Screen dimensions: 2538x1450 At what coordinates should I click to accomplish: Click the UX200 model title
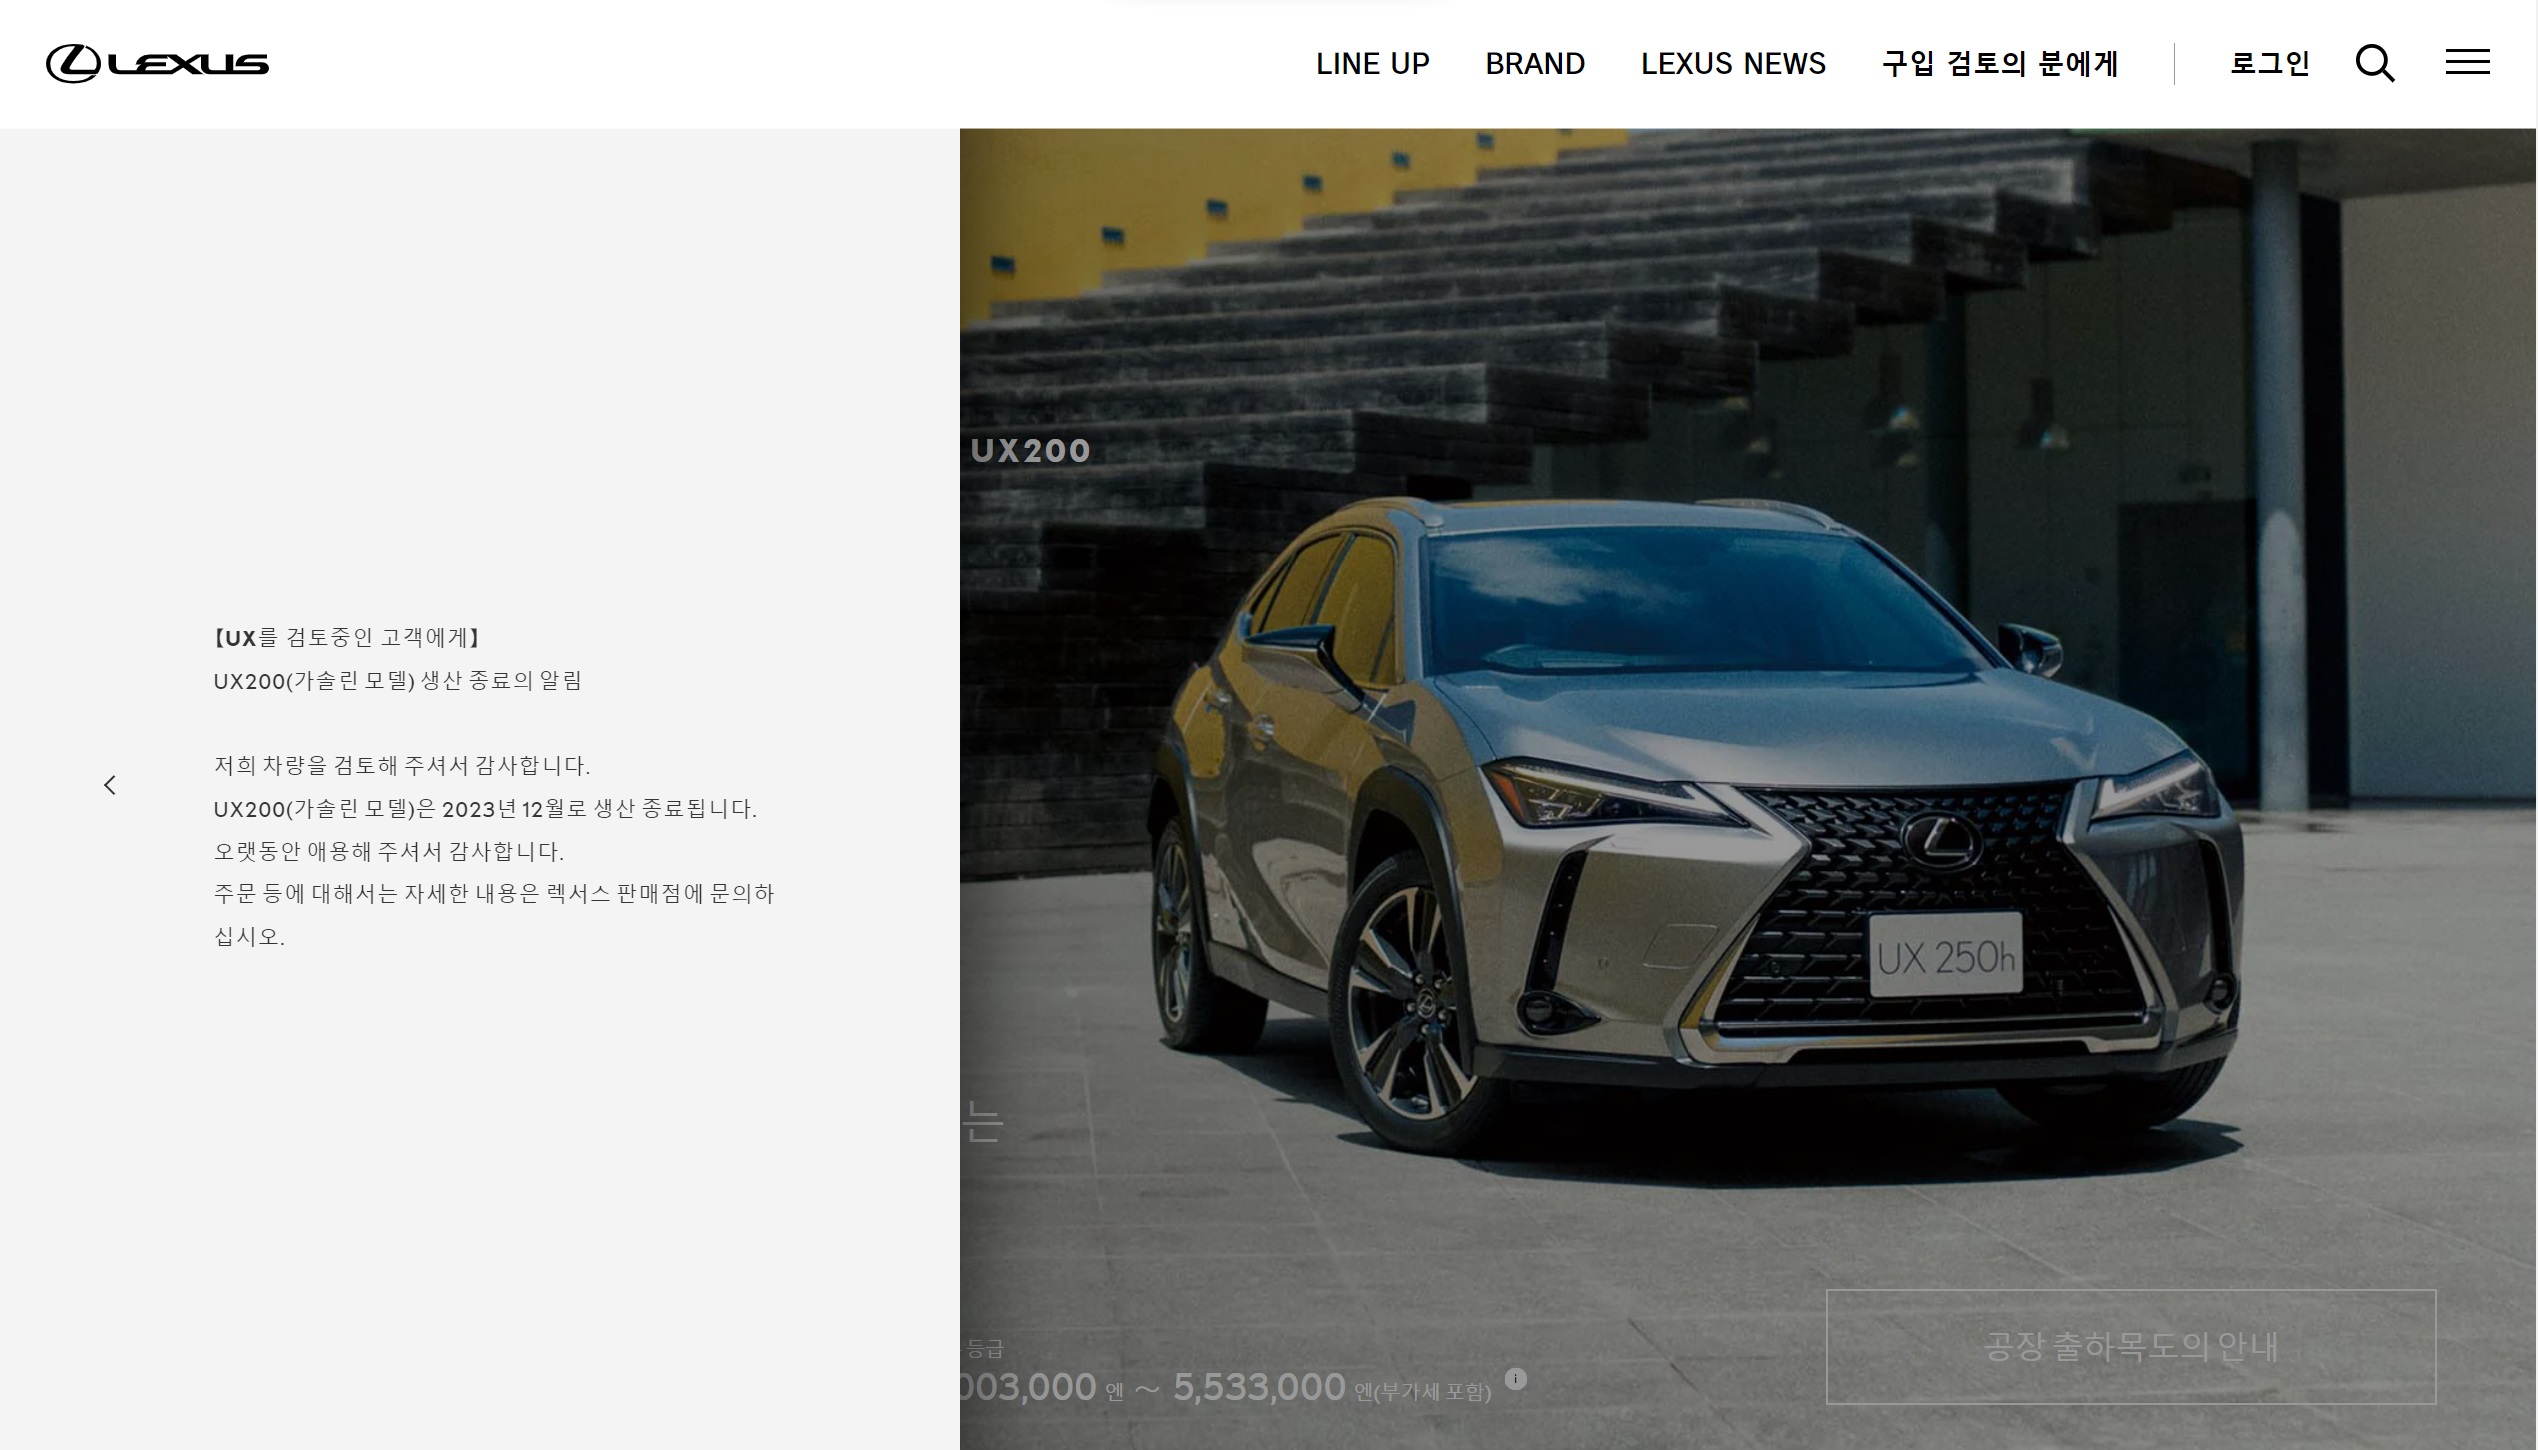(x=1030, y=451)
